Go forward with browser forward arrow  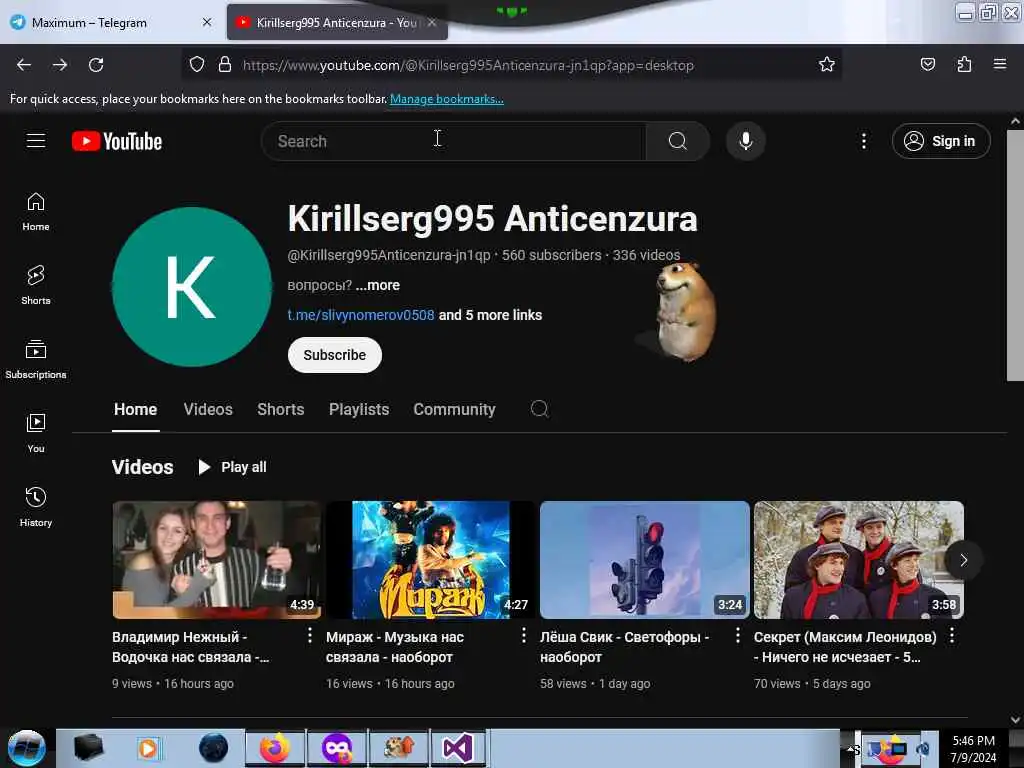click(60, 65)
